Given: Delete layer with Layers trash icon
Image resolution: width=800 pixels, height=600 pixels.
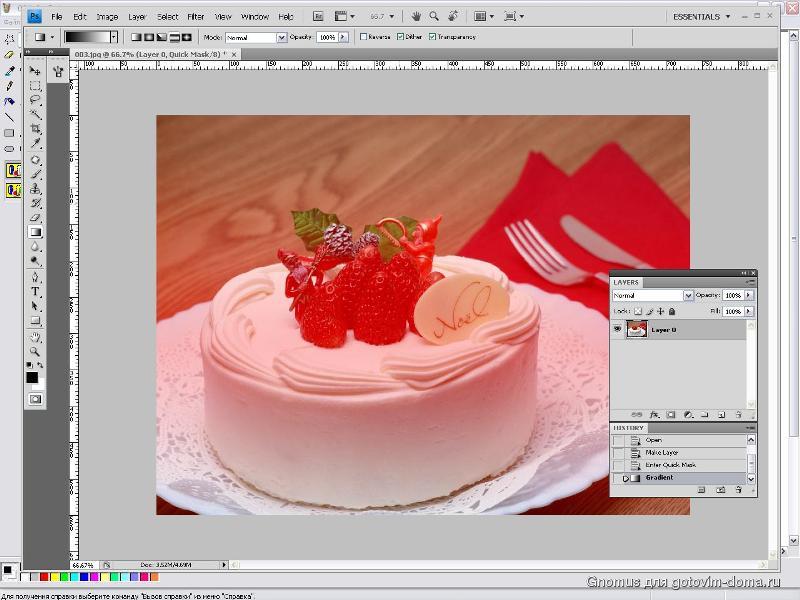Looking at the screenshot, I should click(x=738, y=415).
